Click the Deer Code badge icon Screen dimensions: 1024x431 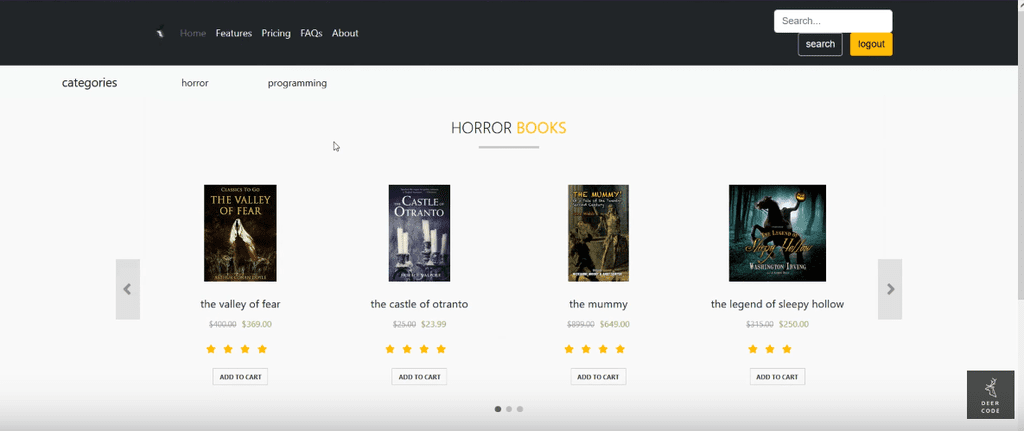point(990,394)
